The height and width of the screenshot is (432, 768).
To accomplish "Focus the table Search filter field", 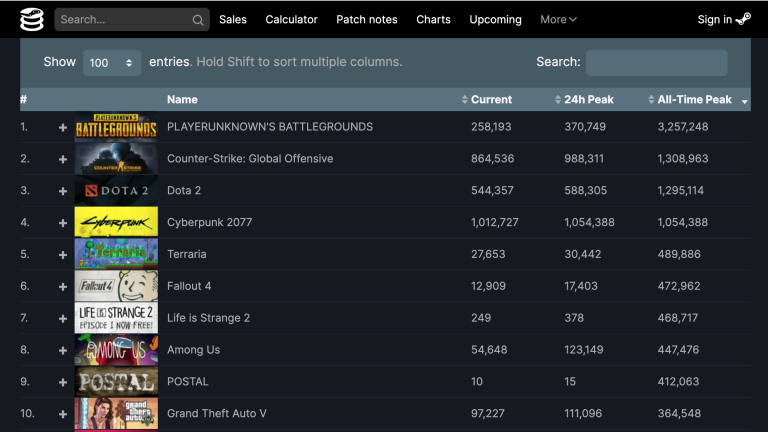I will [x=656, y=62].
